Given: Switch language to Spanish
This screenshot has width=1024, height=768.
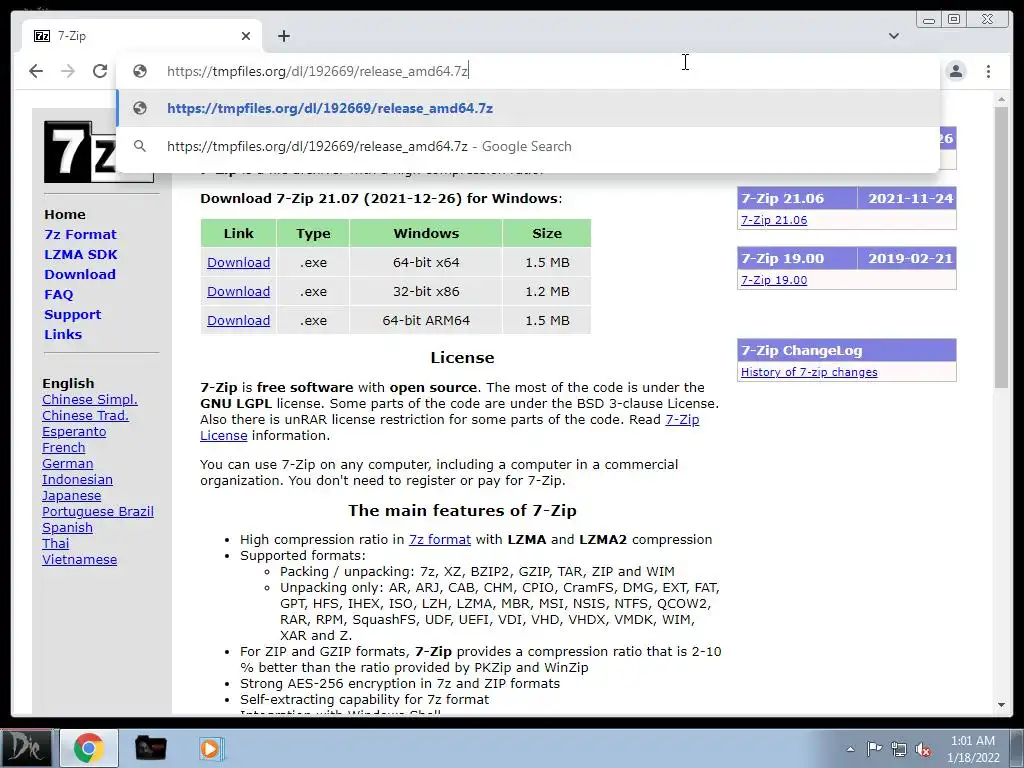Looking at the screenshot, I should pos(67,528).
